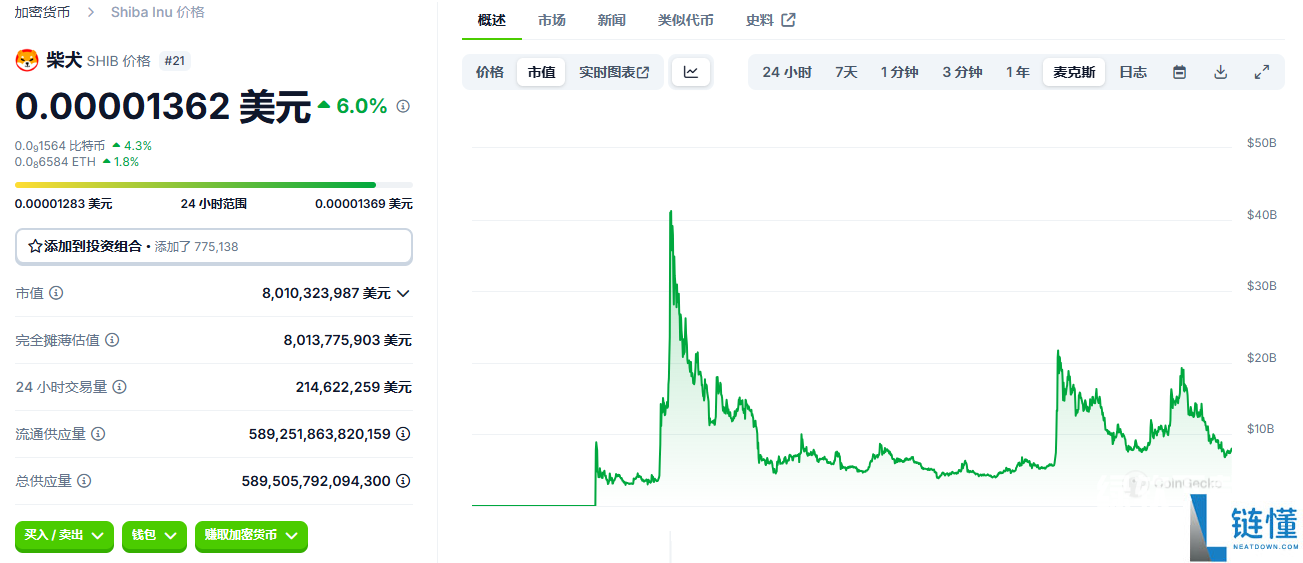The height and width of the screenshot is (563, 1303).
Task: Select the 24 小时 time range
Action: click(787, 72)
